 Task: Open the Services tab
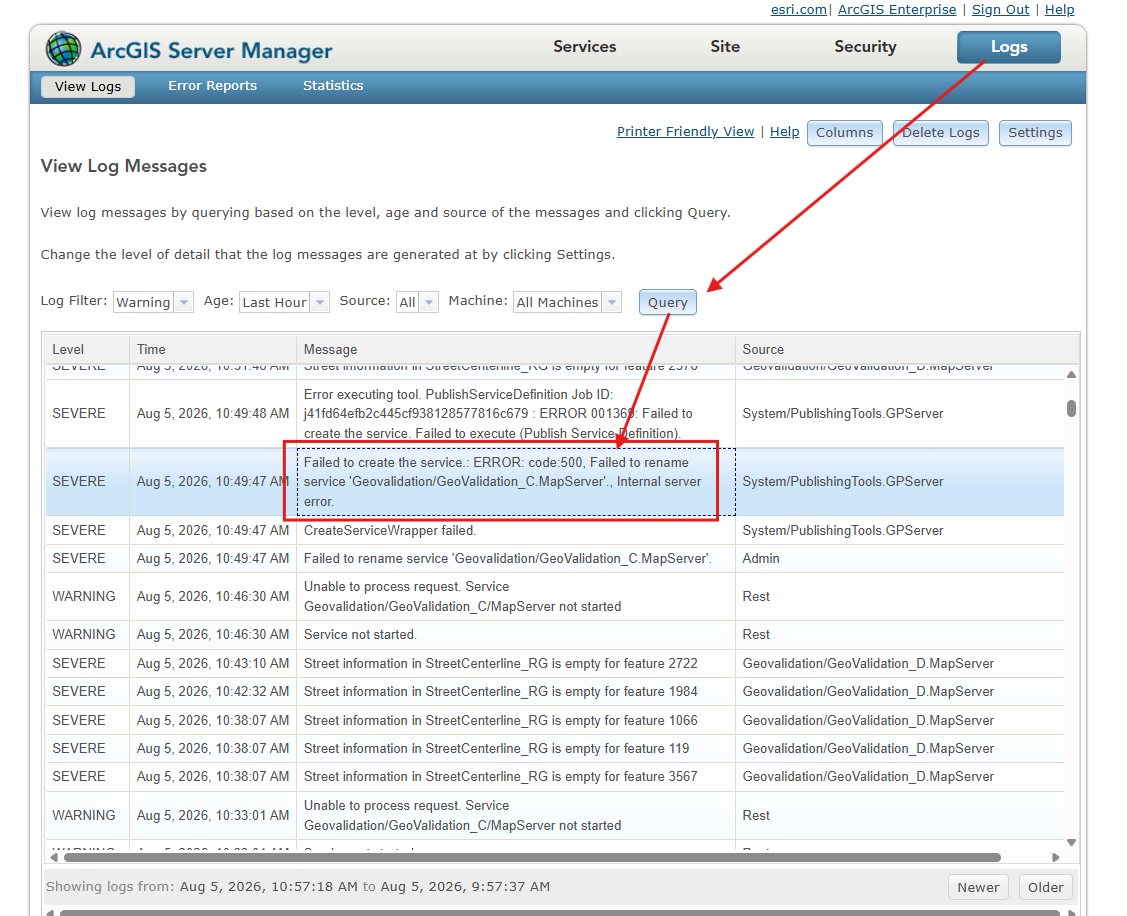(584, 47)
